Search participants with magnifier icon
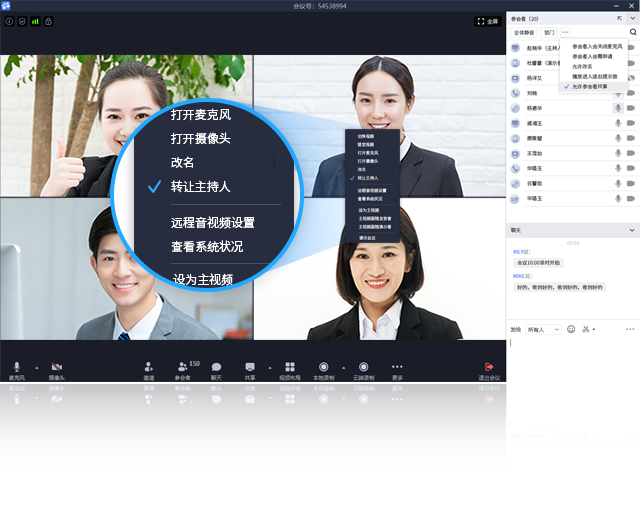 (x=633, y=32)
